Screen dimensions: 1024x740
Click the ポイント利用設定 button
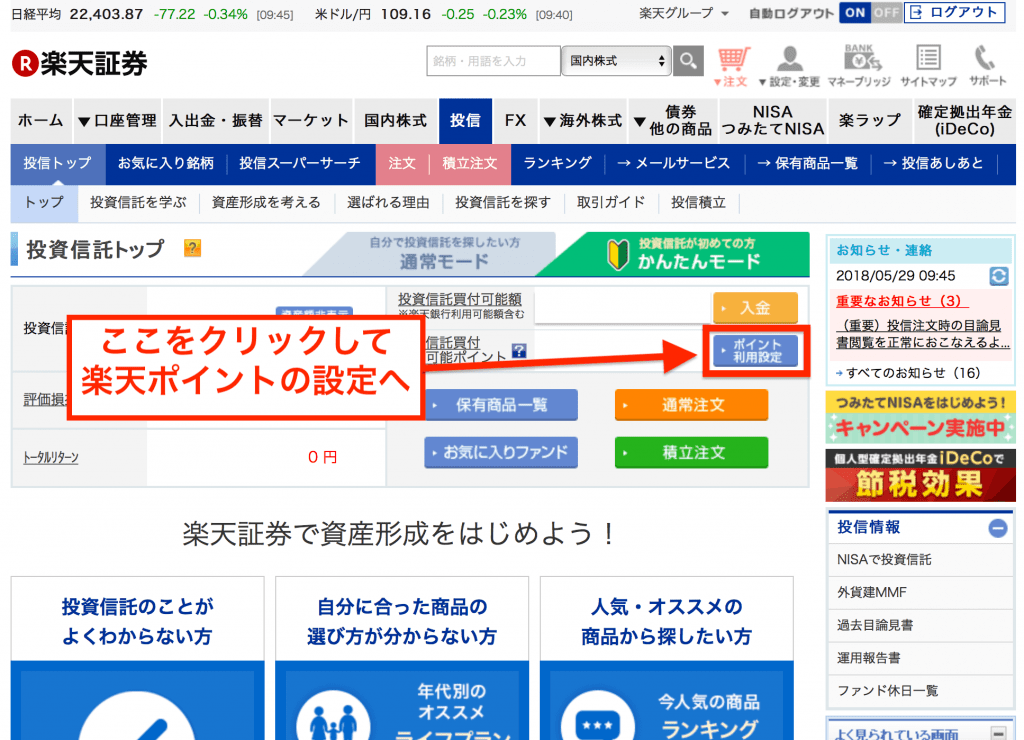coord(756,351)
